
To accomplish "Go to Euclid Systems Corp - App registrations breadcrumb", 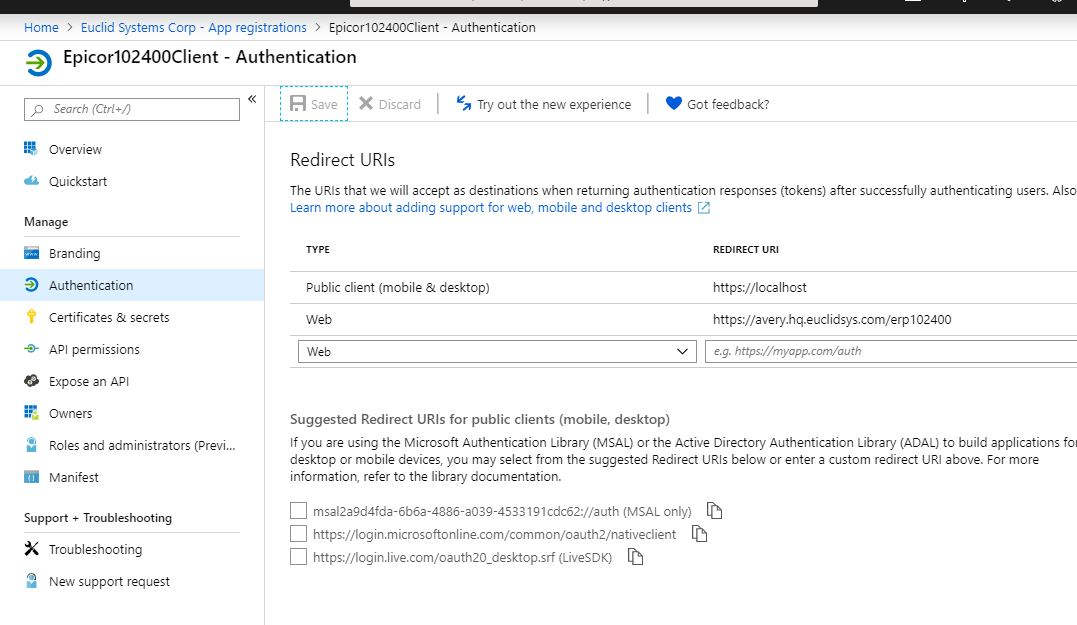I will coord(194,27).
